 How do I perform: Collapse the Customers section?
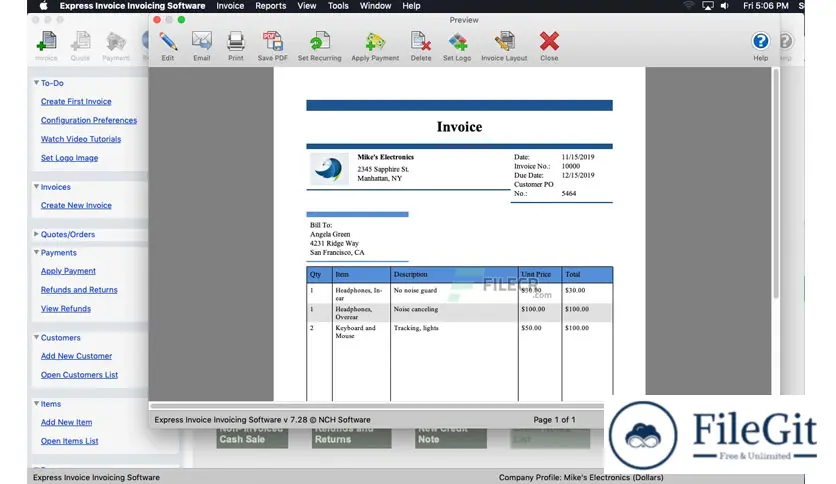tap(36, 337)
